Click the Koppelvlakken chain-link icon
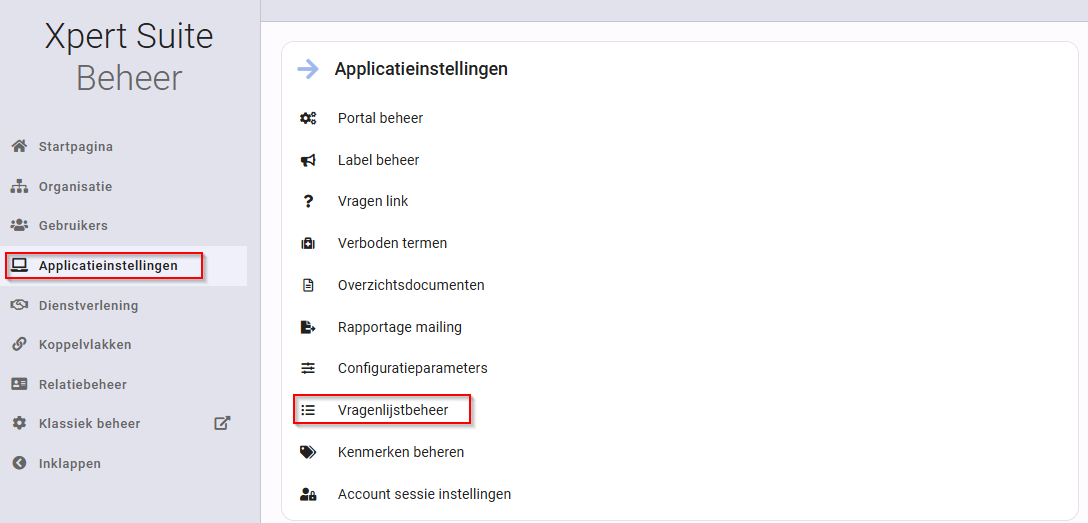The height and width of the screenshot is (523, 1088). pyautogui.click(x=19, y=345)
